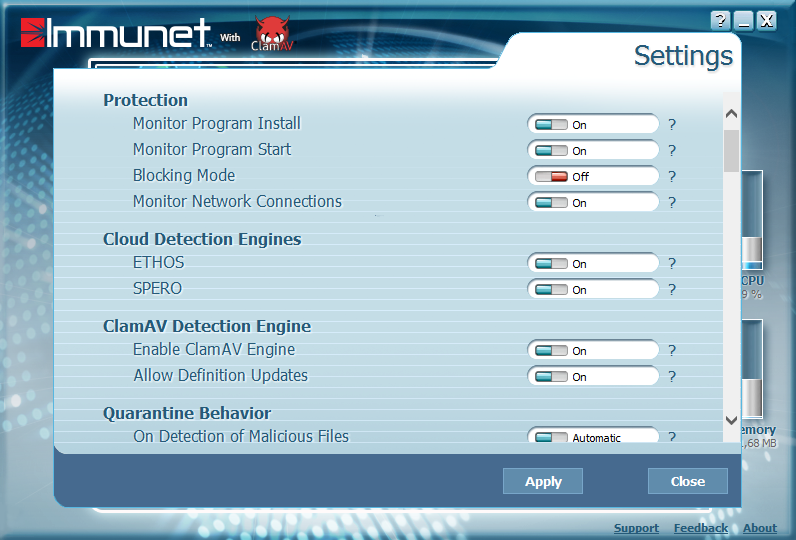The image size is (796, 540).
Task: Click help icon for Allow Definition Updates
Action: tap(672, 377)
